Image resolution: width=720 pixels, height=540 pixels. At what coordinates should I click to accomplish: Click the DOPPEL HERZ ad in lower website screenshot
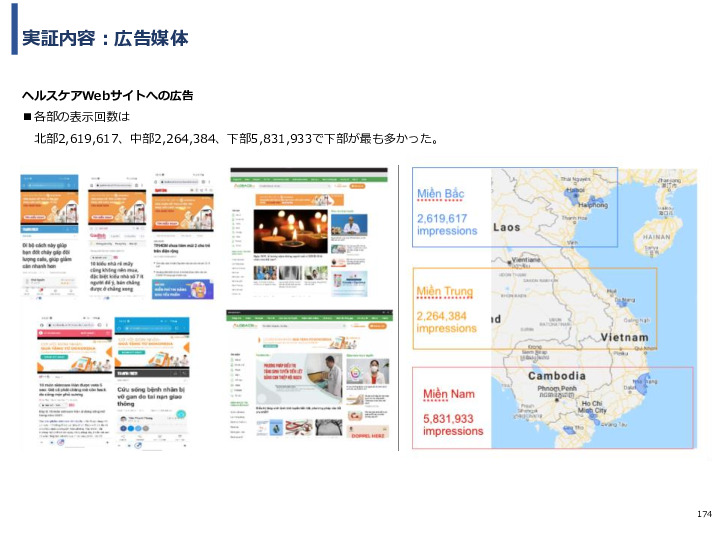(368, 432)
